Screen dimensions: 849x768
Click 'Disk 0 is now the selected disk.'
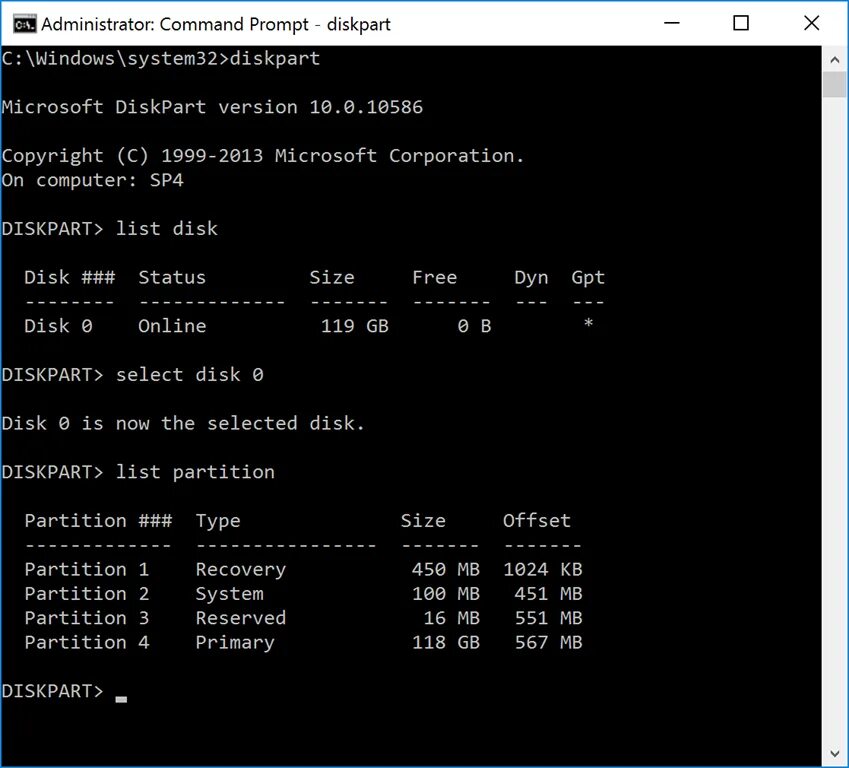(183, 423)
